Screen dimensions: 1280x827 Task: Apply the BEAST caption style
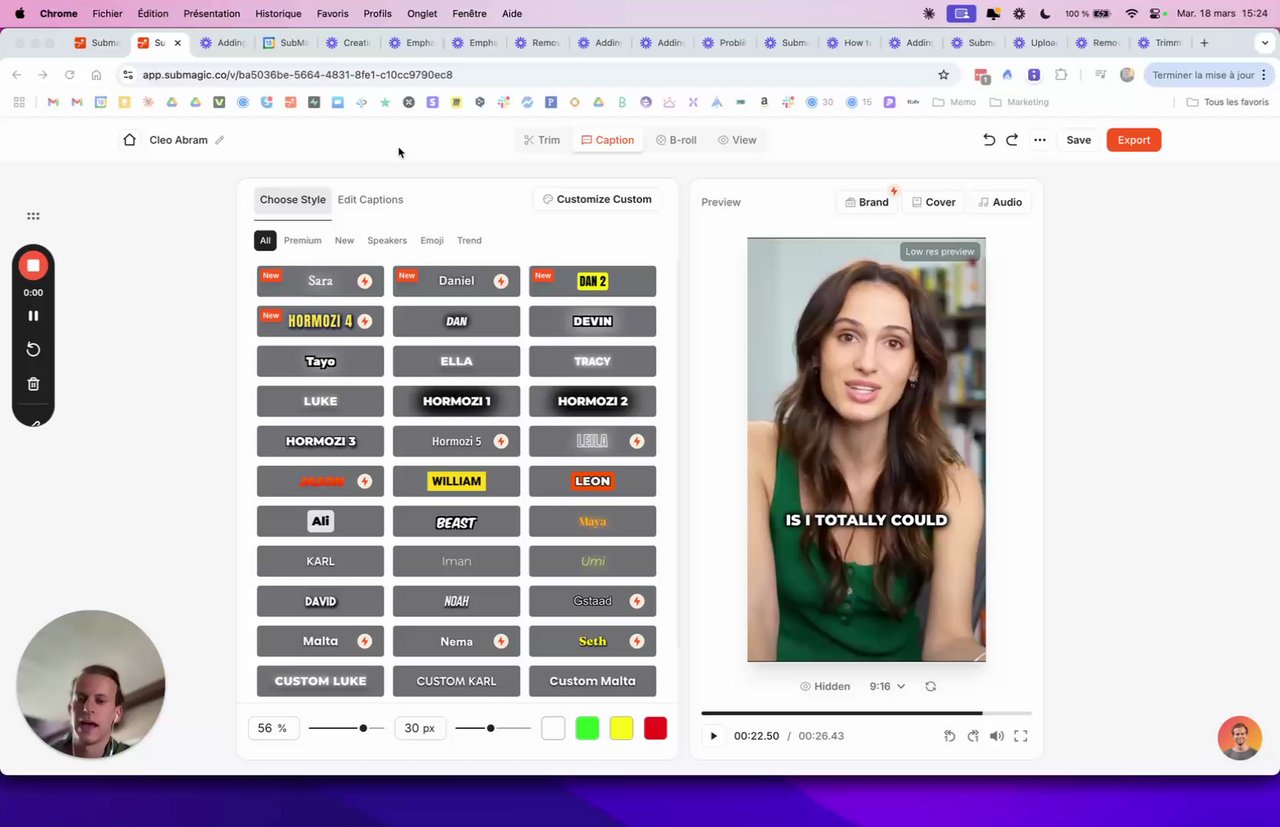pos(456,521)
